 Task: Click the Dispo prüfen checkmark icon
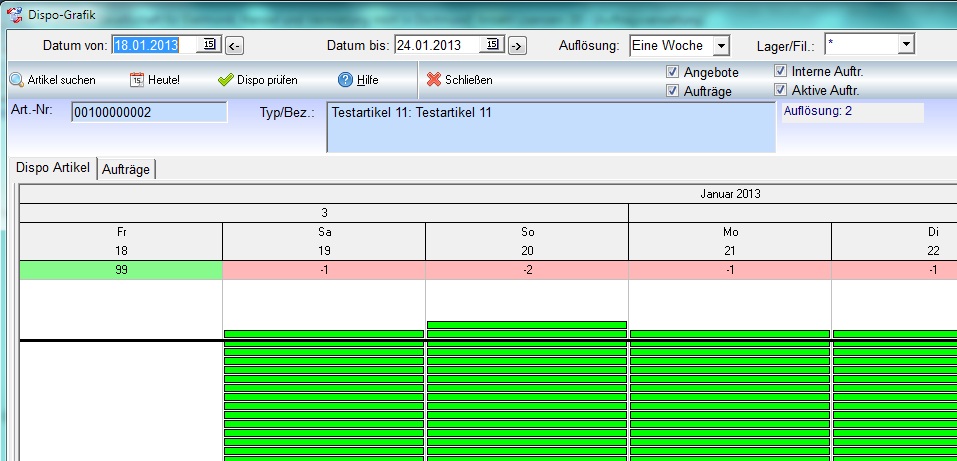click(x=226, y=80)
